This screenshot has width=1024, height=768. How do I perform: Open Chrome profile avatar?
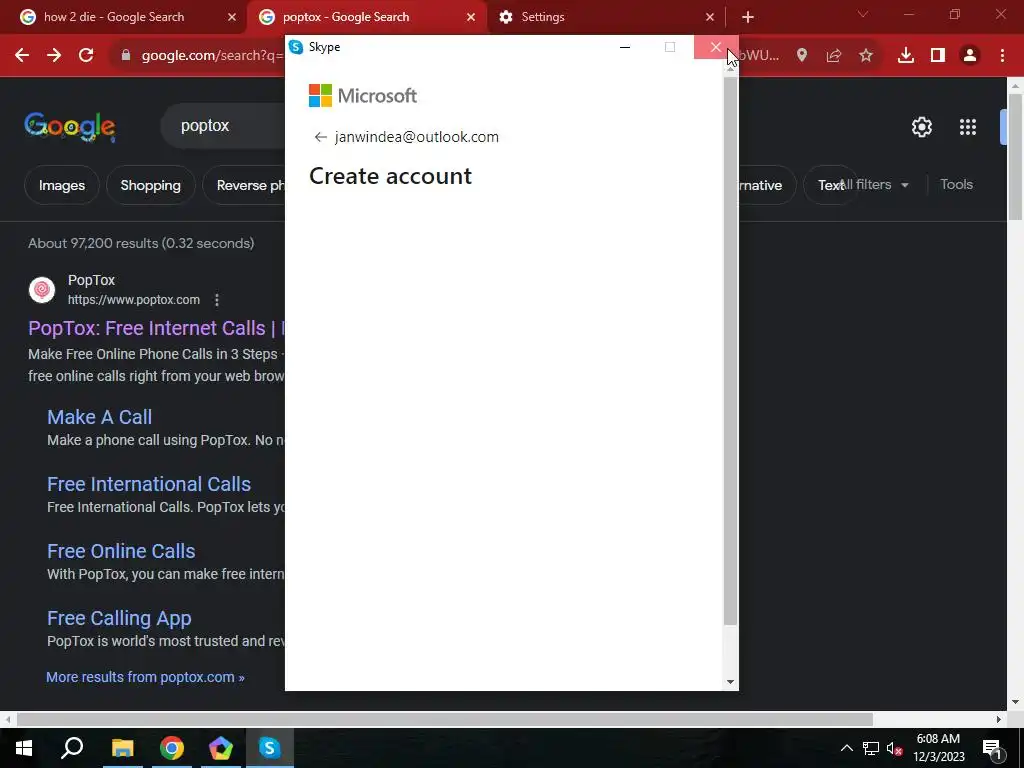(x=970, y=56)
